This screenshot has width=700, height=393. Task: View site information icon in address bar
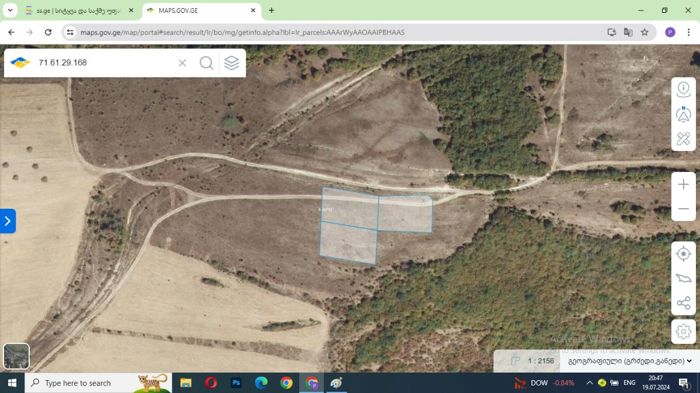click(70, 32)
